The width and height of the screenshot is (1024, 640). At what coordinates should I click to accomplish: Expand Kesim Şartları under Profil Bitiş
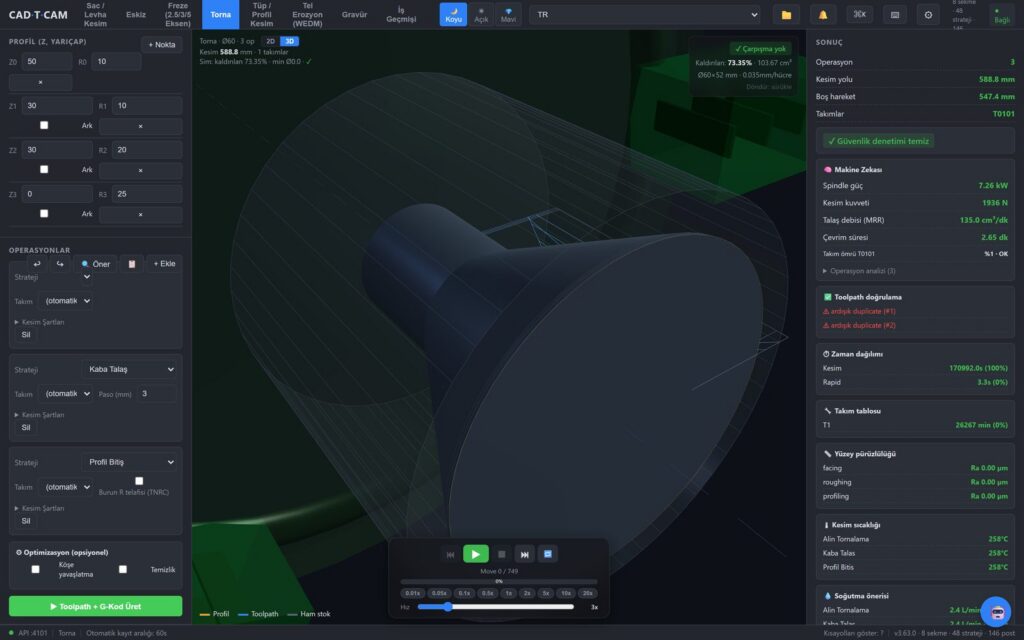(39, 508)
